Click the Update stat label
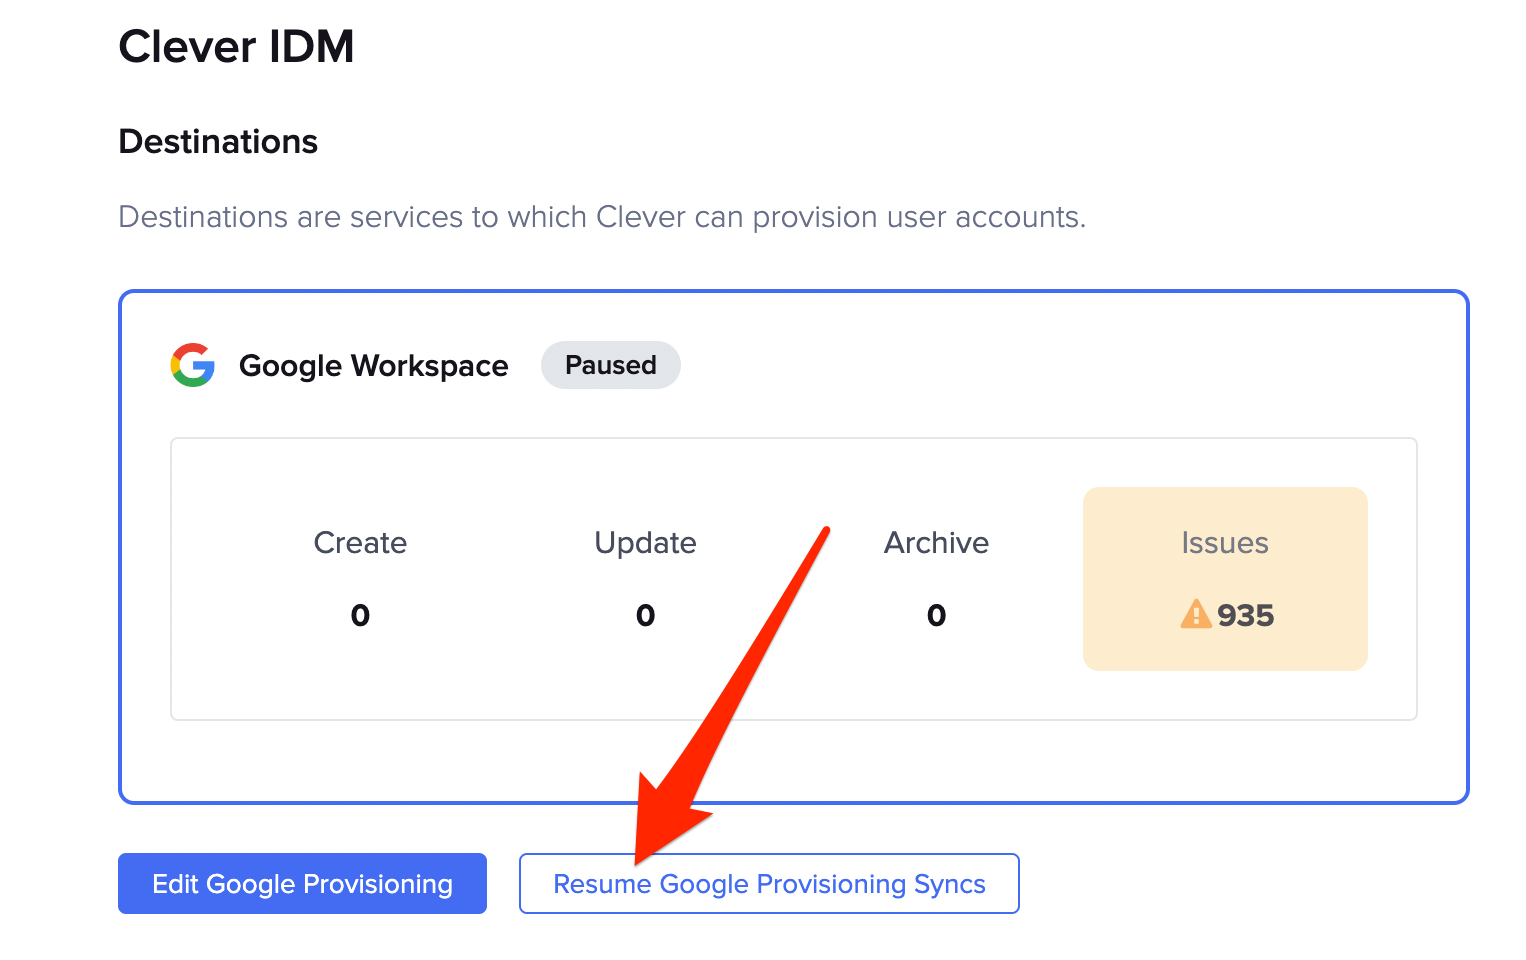 645,542
